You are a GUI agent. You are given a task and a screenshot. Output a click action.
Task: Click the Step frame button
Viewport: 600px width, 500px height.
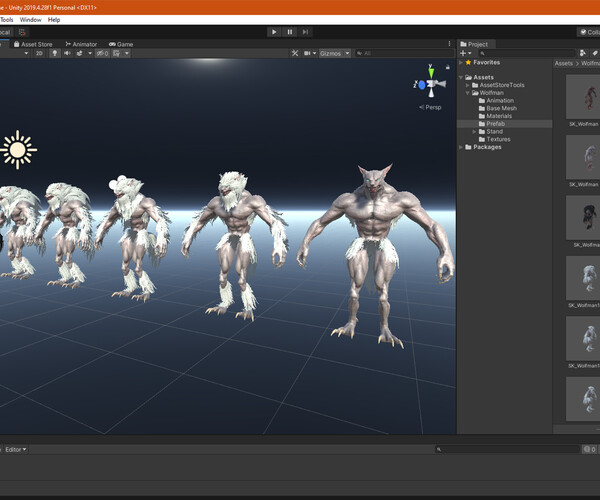pos(305,32)
